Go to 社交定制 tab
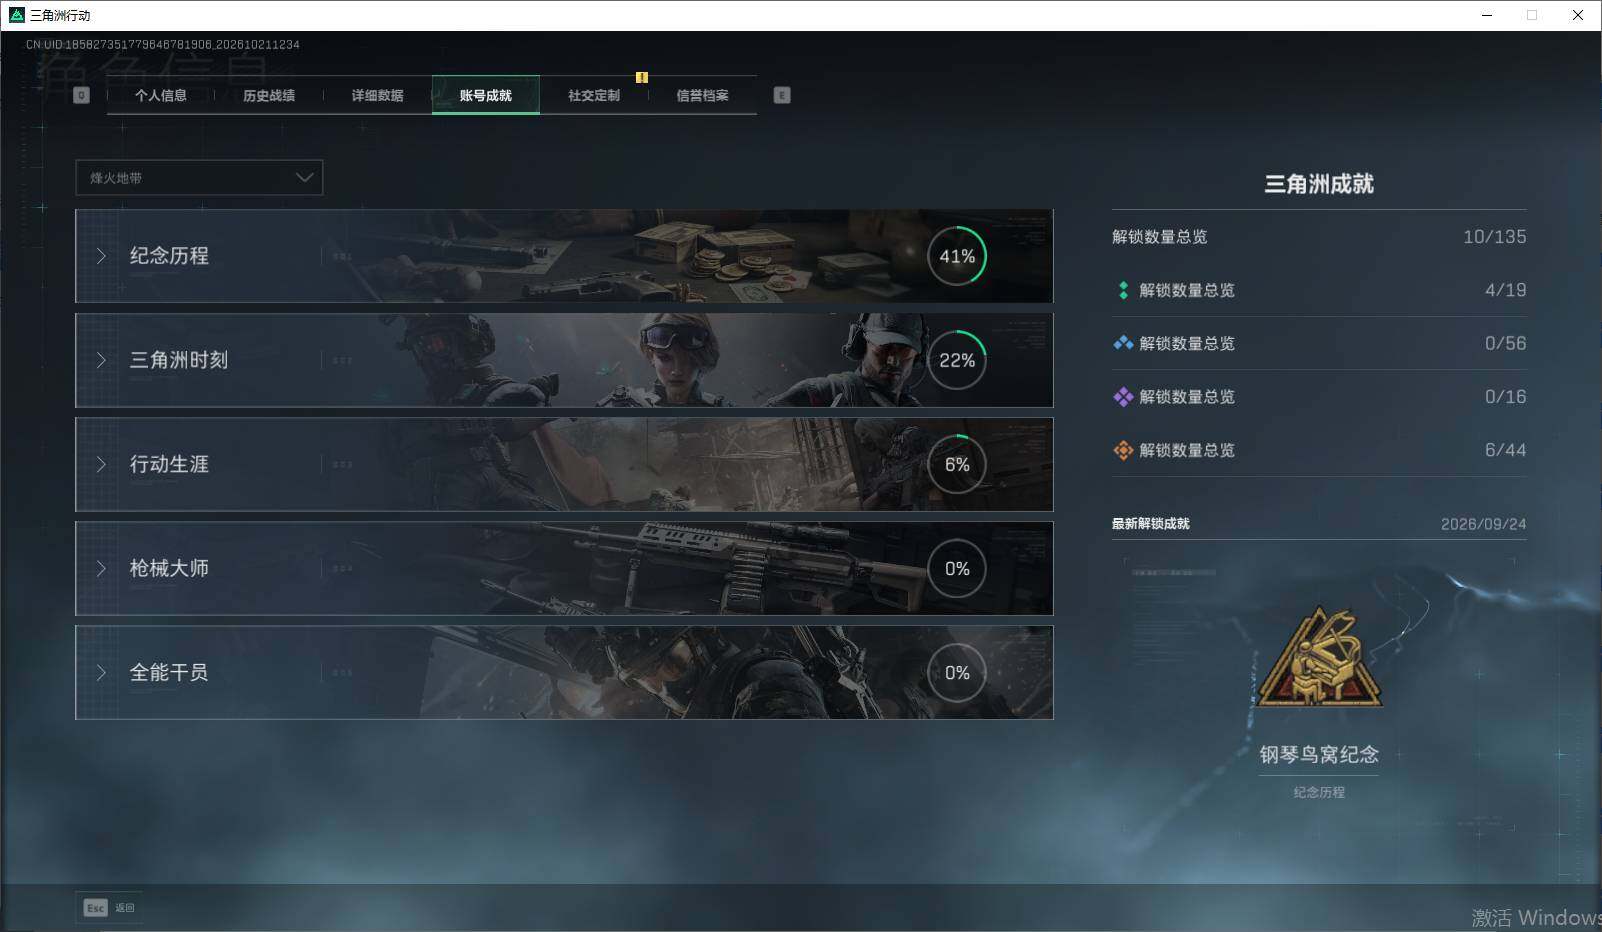 (x=594, y=95)
